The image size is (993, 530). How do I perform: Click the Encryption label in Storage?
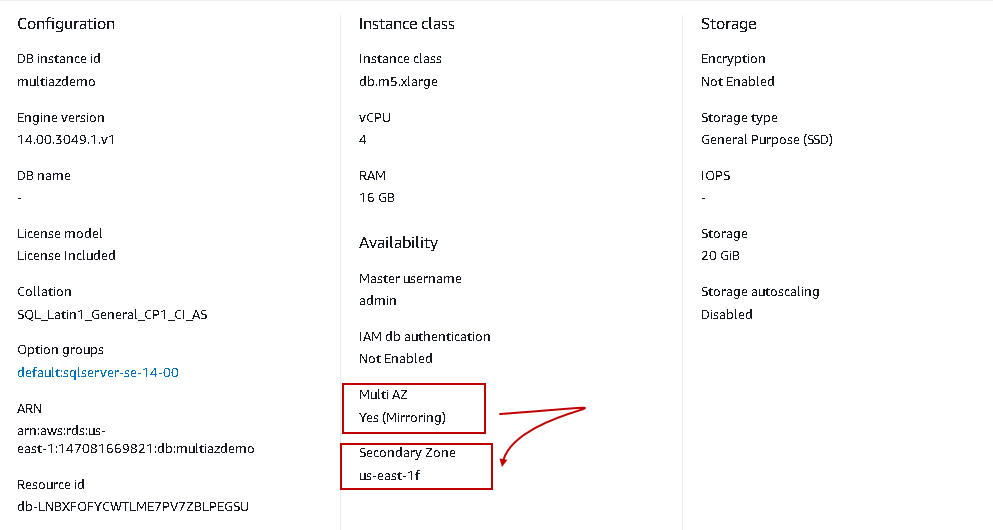tap(733, 59)
